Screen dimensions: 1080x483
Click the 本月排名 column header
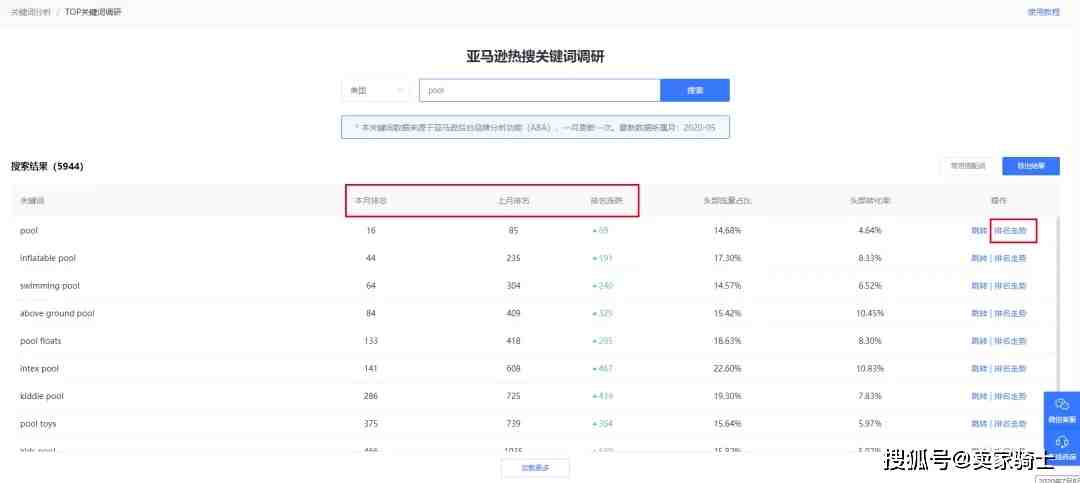click(x=371, y=201)
